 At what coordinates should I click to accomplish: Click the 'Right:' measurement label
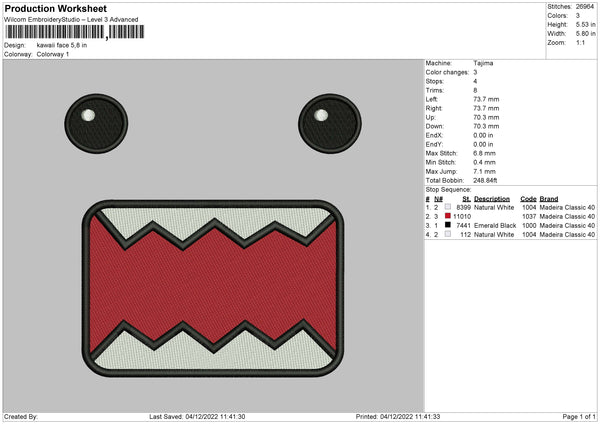434,108
